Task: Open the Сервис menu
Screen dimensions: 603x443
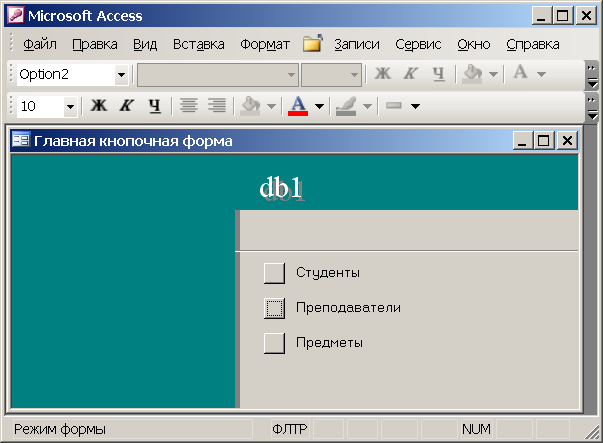Action: 418,44
